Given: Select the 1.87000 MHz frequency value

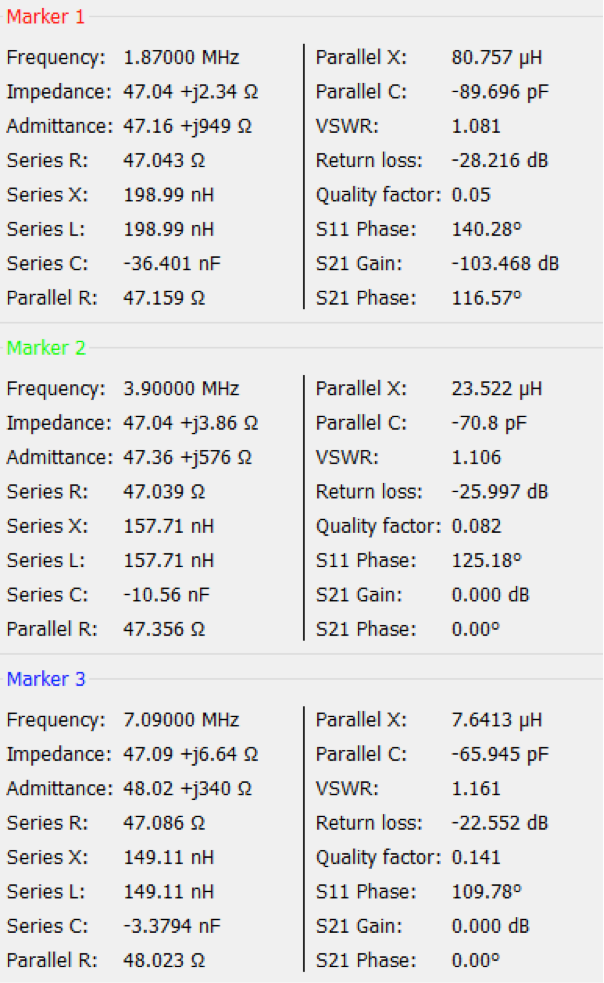Looking at the screenshot, I should tap(181, 58).
